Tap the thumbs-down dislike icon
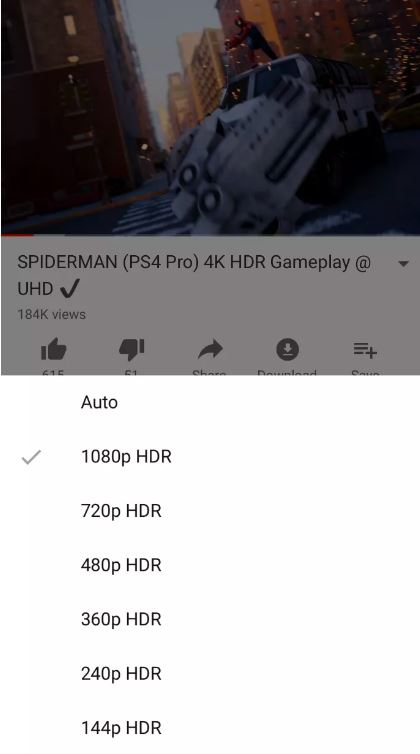The image size is (420, 754). click(x=131, y=349)
